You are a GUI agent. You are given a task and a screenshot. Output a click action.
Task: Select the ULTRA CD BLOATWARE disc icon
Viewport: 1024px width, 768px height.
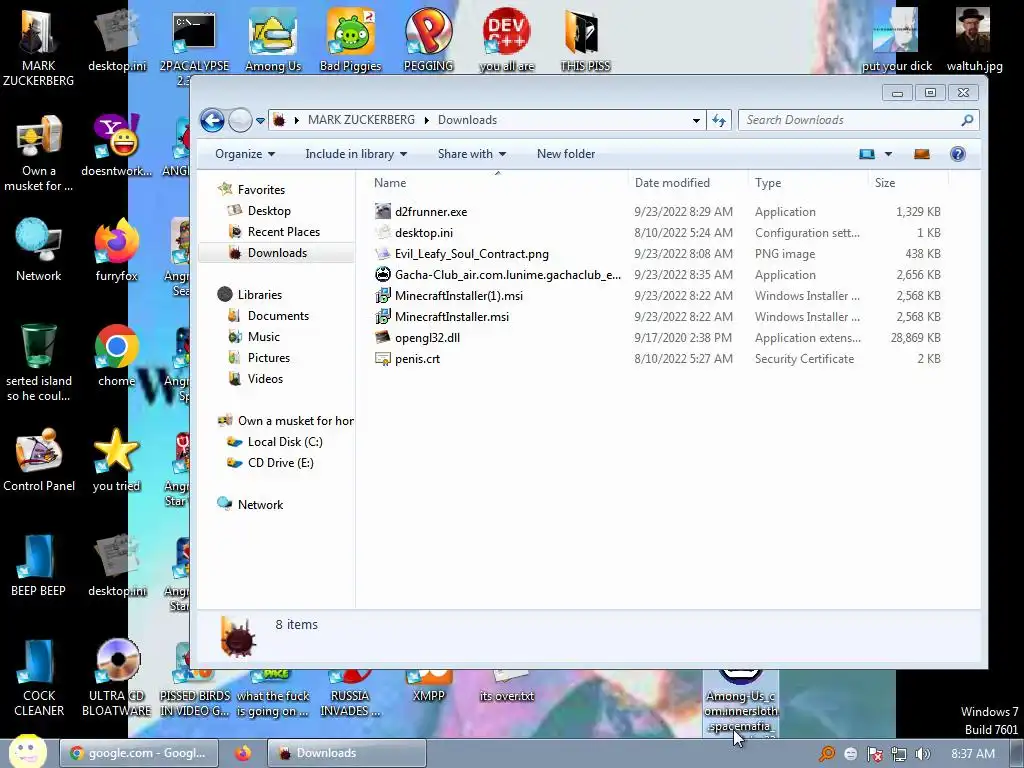click(117, 678)
